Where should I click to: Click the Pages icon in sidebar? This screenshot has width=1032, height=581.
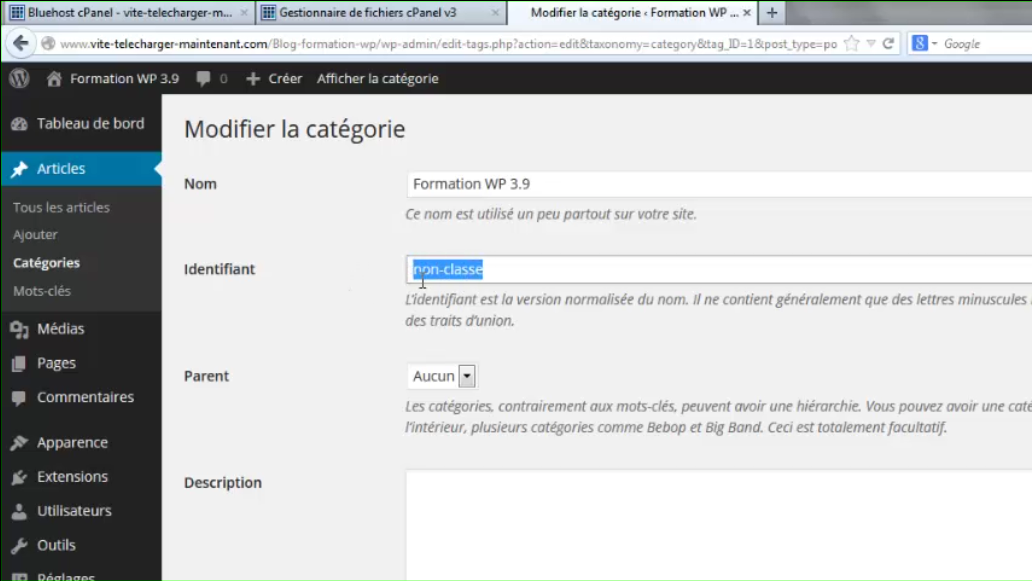point(19,363)
